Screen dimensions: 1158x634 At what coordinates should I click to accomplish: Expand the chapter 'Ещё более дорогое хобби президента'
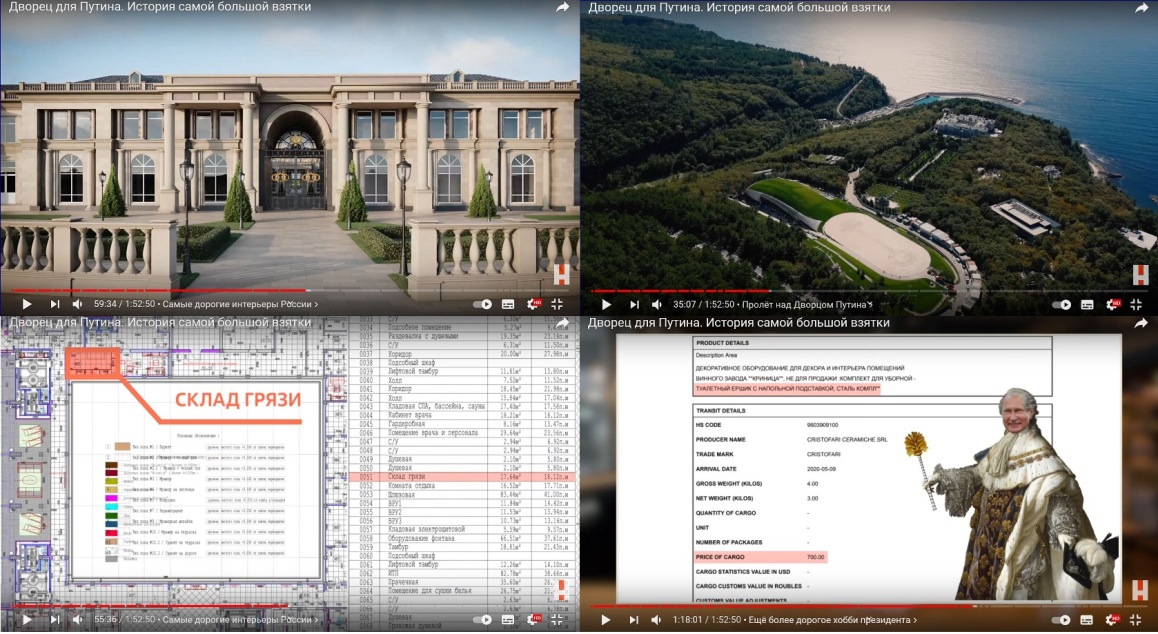point(832,620)
